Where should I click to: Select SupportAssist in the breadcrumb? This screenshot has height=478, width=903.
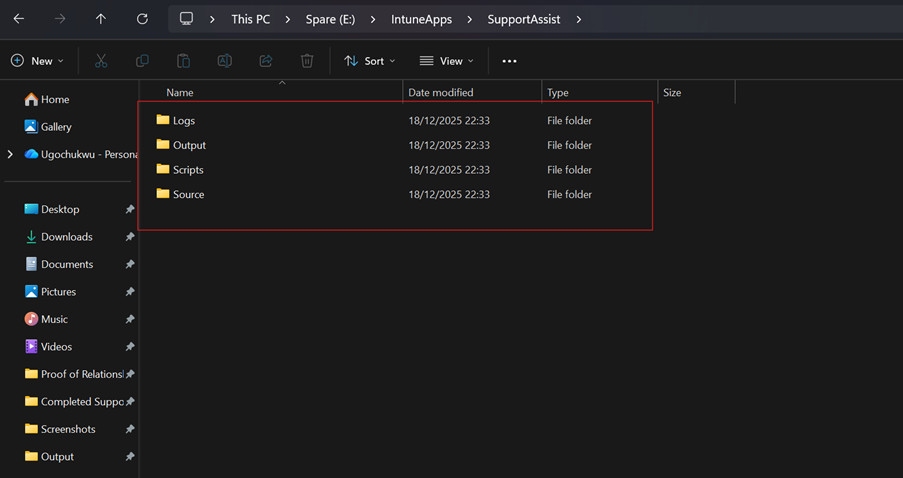[x=524, y=19]
